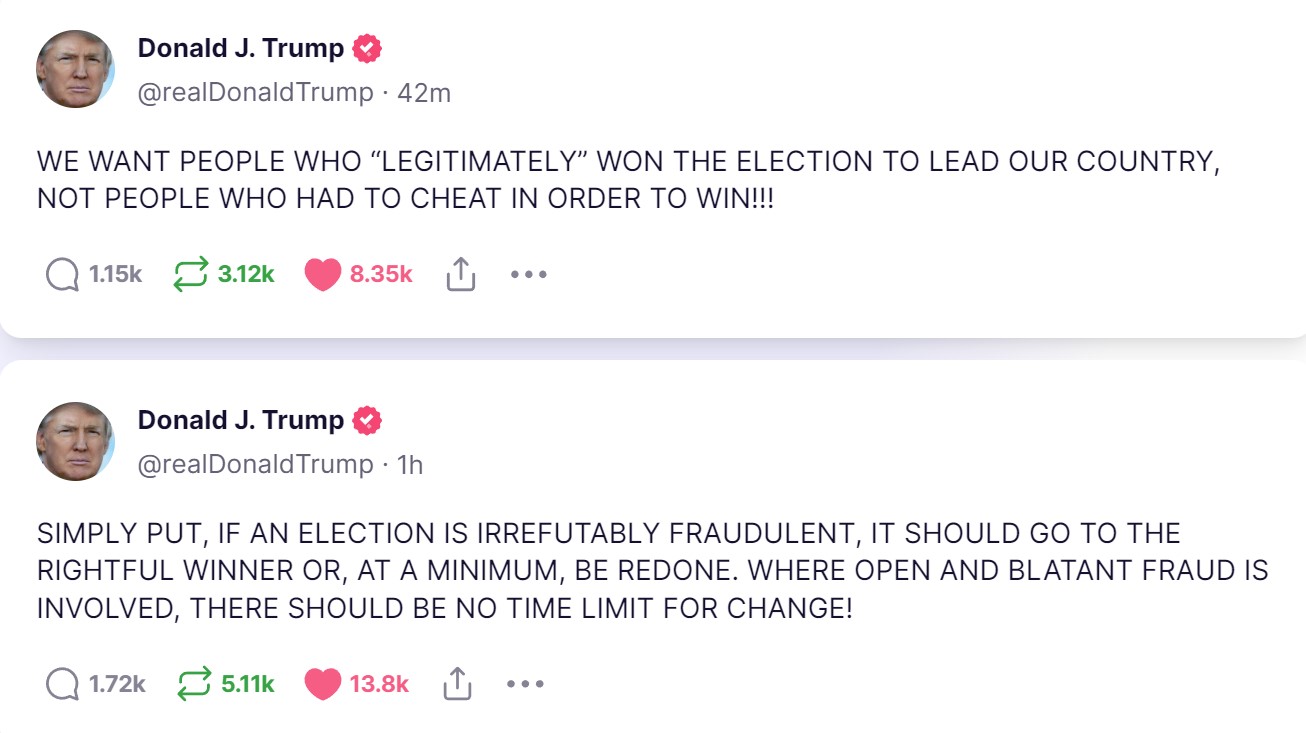Open the 1h timestamp link
1306x733 pixels.
[x=410, y=465]
